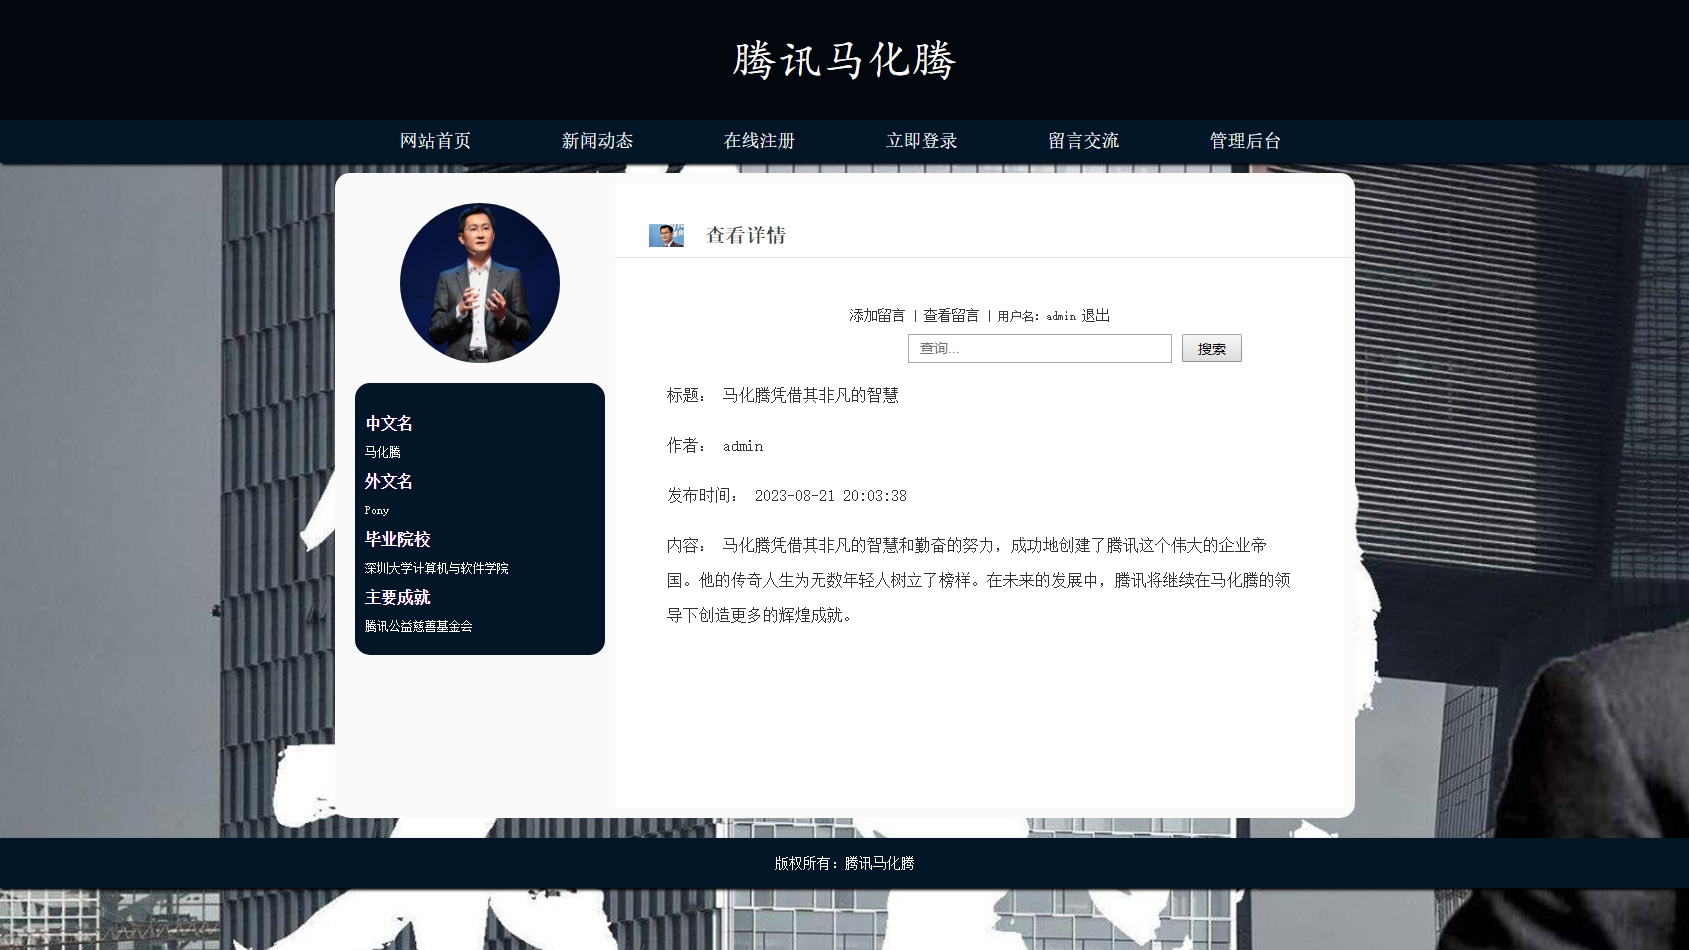
Task: Click the Pony value in sidebar
Action: coord(377,510)
